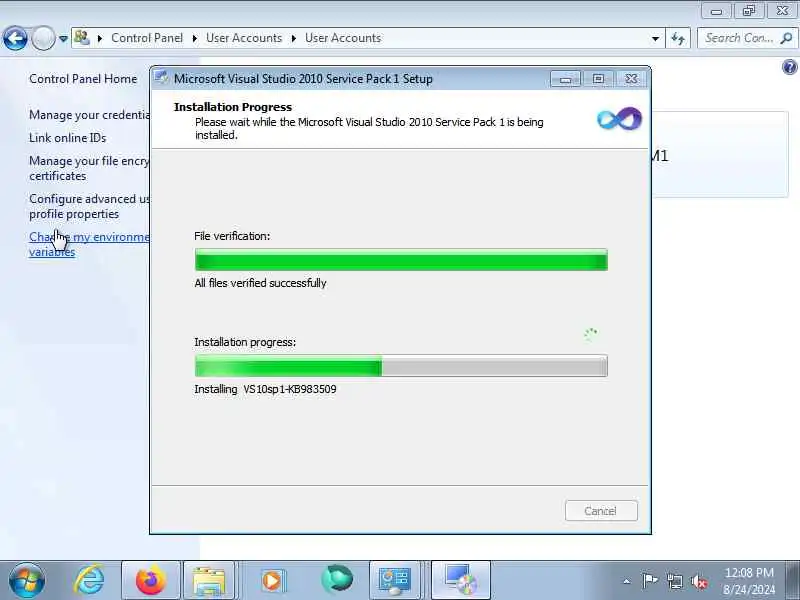Click the magnifier search icon
Viewport: 800px width, 600px height.
pos(786,38)
